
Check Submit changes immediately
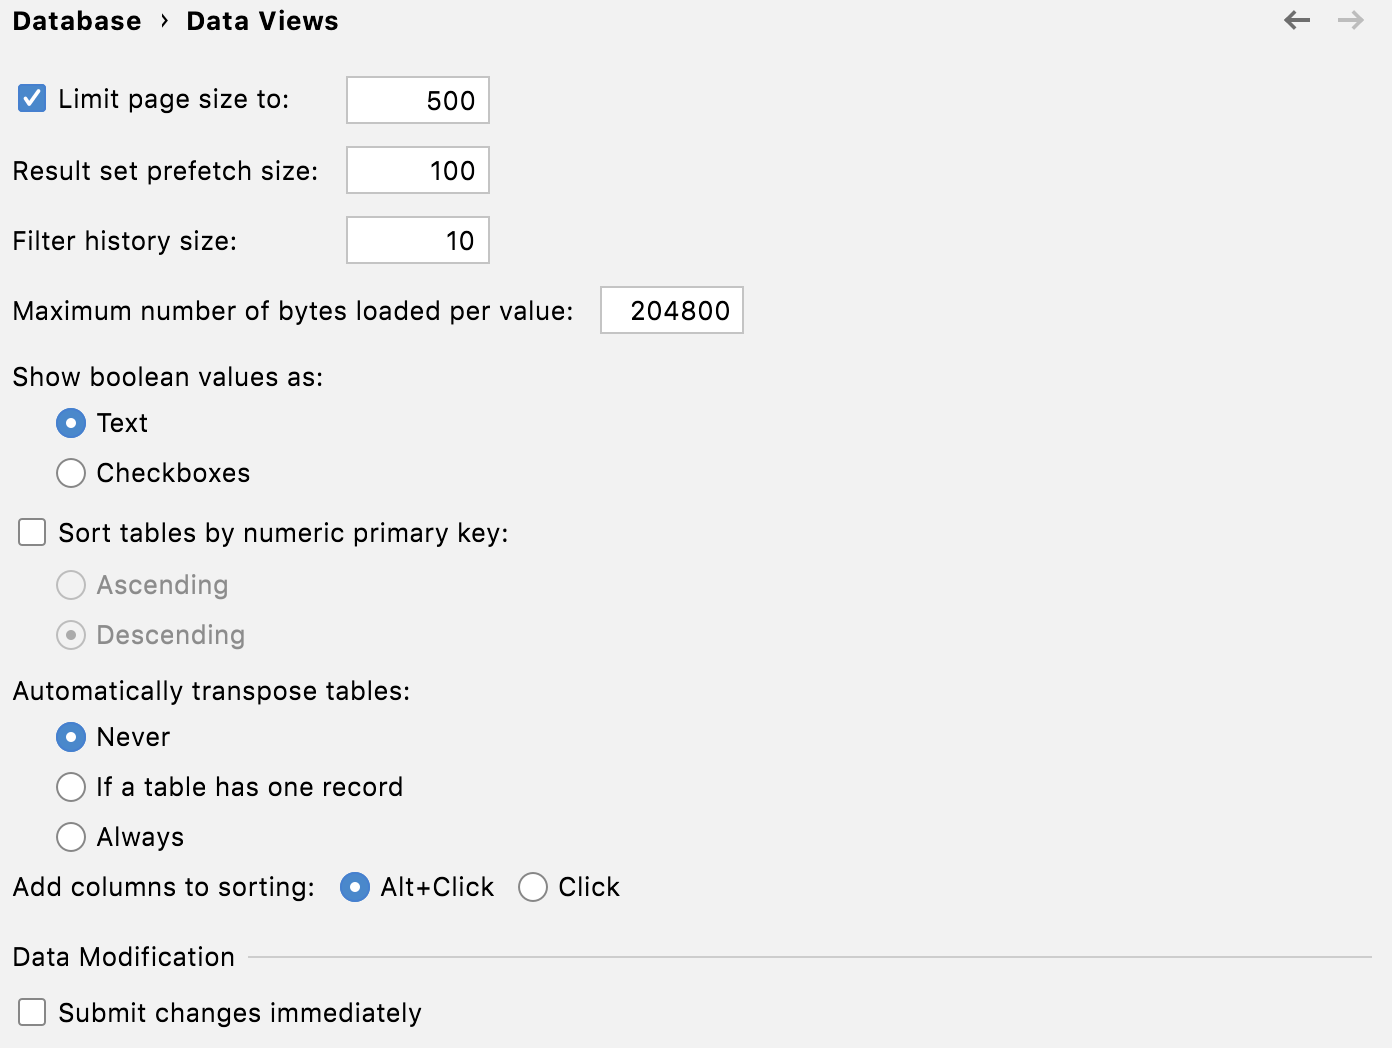tap(32, 1012)
